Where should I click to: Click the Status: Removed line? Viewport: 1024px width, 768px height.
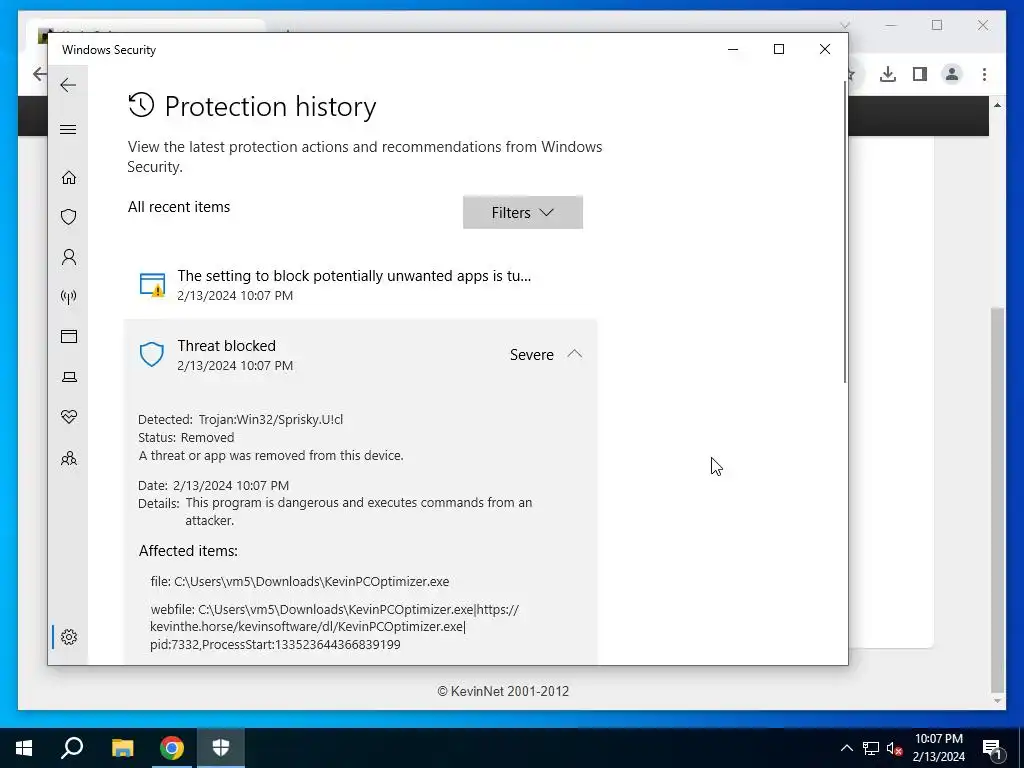(x=186, y=438)
